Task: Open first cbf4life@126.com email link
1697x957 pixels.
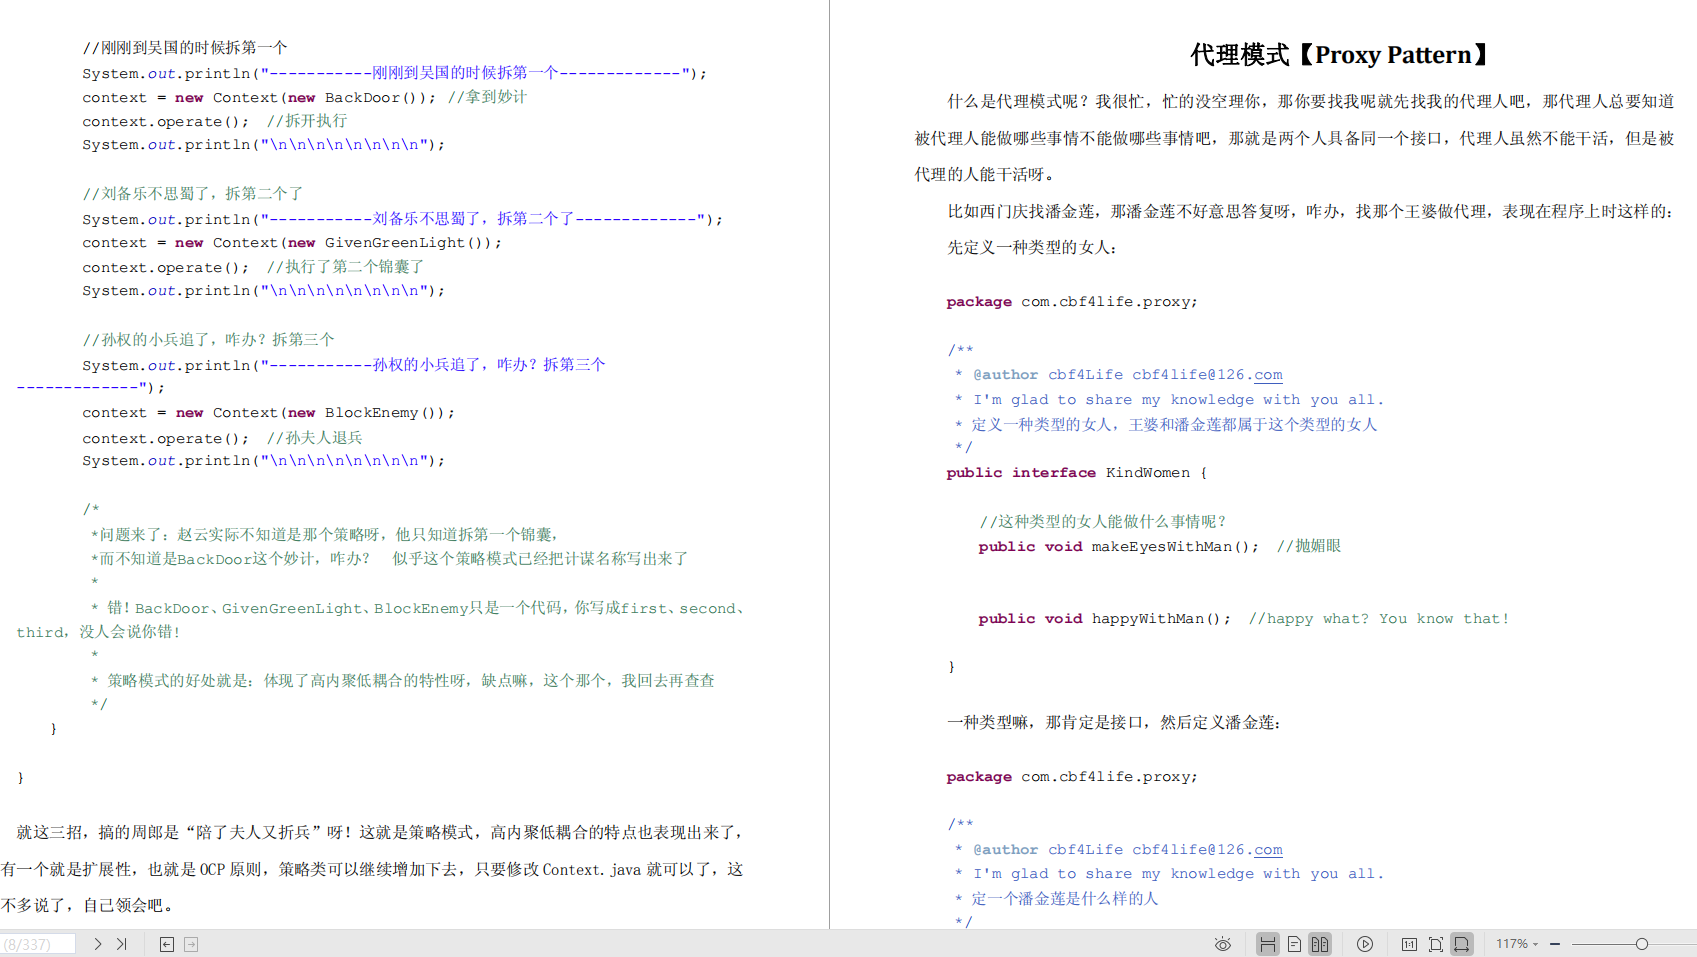Action: pyautogui.click(x=1207, y=375)
